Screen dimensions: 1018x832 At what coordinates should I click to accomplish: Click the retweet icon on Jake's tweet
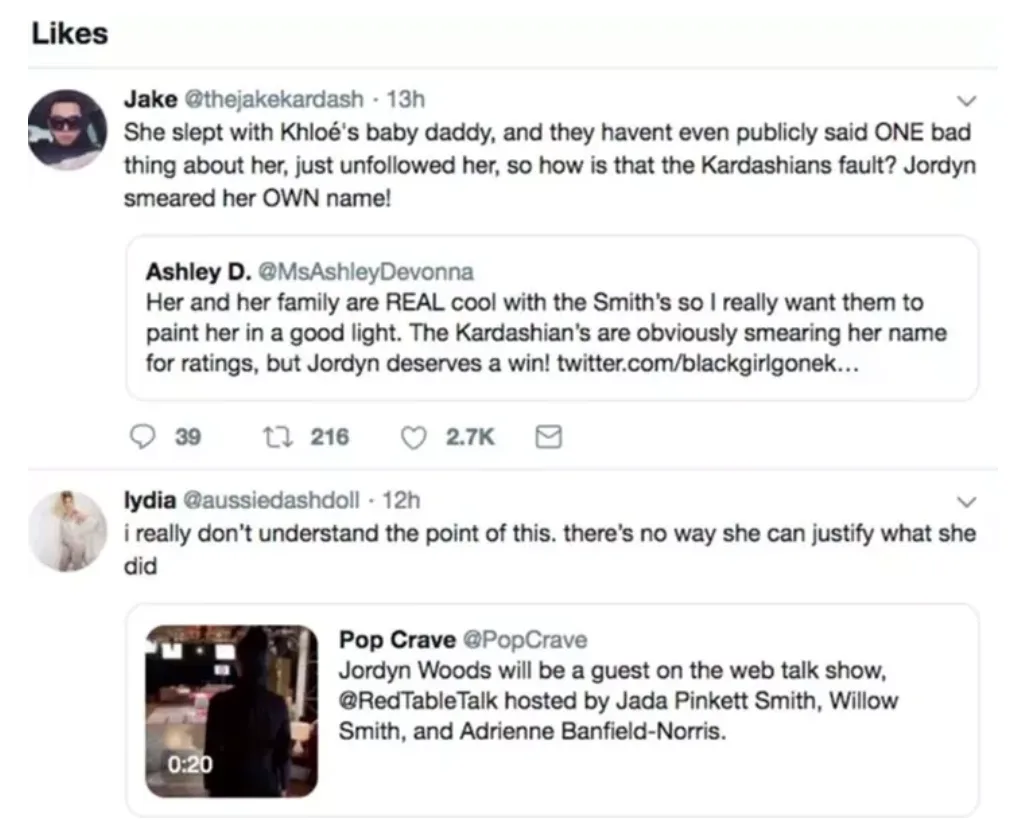pyautogui.click(x=278, y=436)
